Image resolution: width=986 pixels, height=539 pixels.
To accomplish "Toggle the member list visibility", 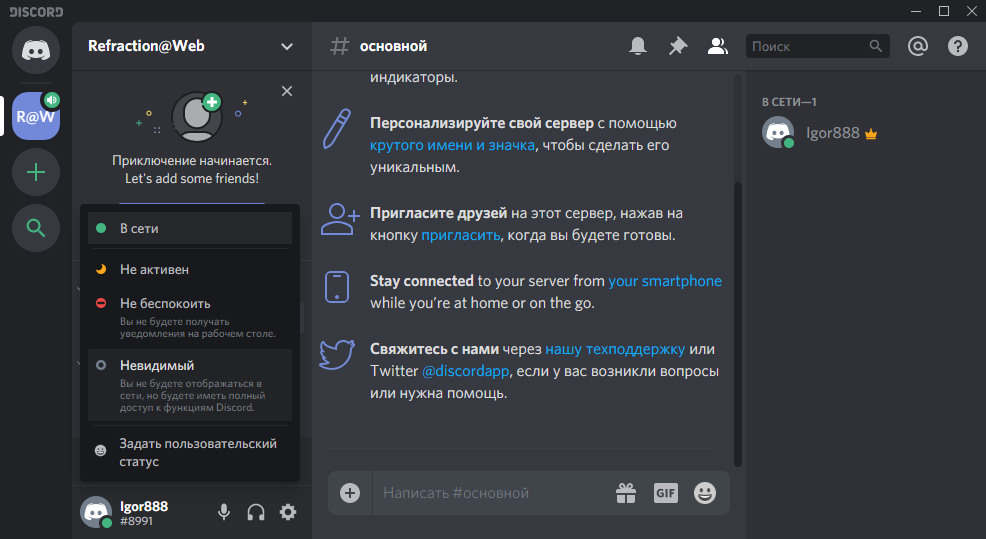I will pos(717,46).
